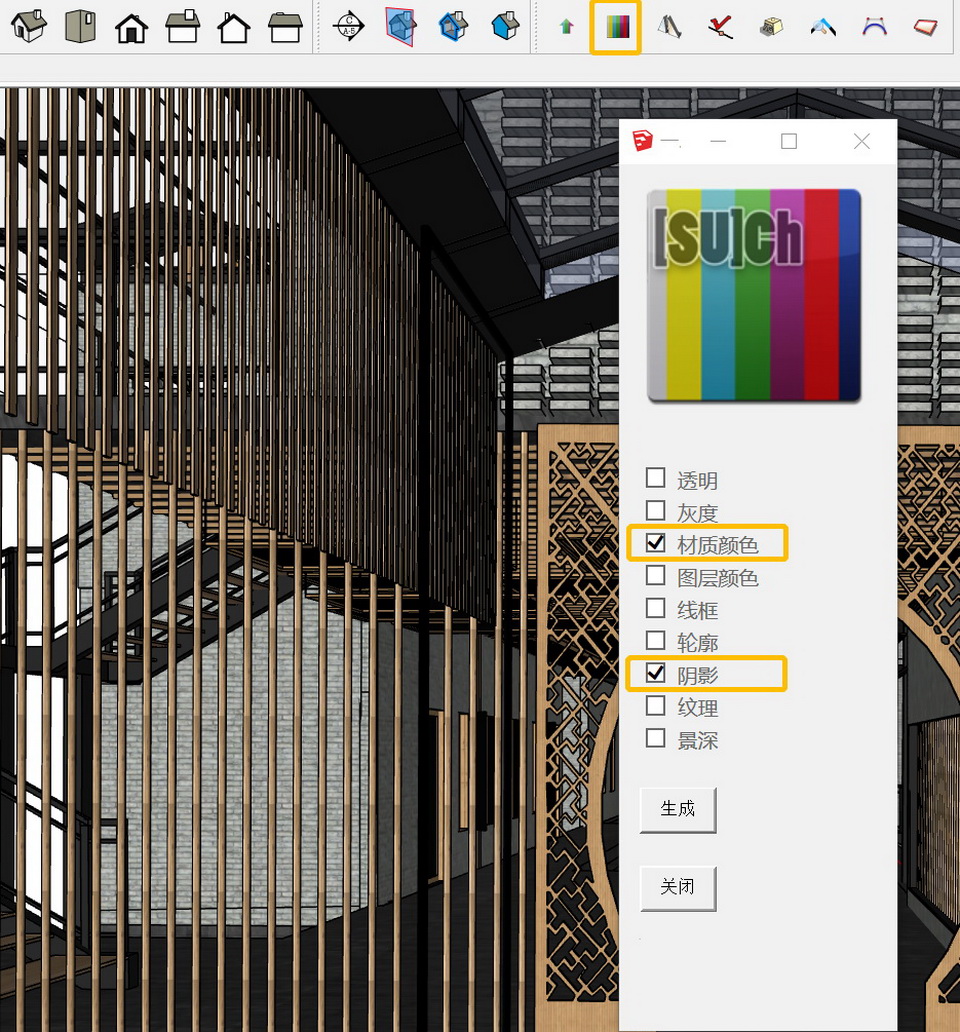
Task: Enable the 透明 checkbox
Action: tap(656, 478)
